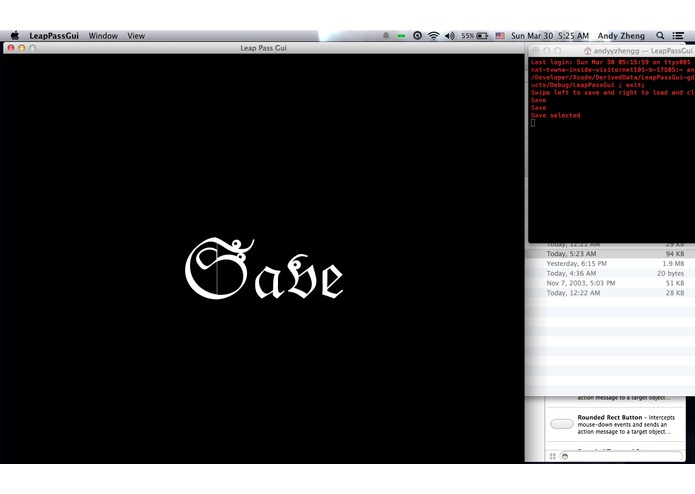
Task: Select the file row 'Today, 4:36 AM'
Action: (610, 273)
